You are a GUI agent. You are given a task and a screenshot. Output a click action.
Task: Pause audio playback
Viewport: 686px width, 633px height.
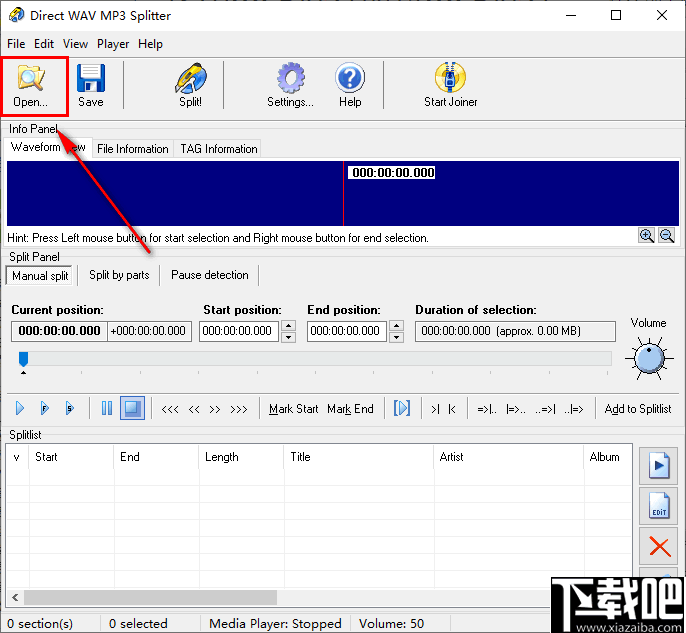click(107, 409)
